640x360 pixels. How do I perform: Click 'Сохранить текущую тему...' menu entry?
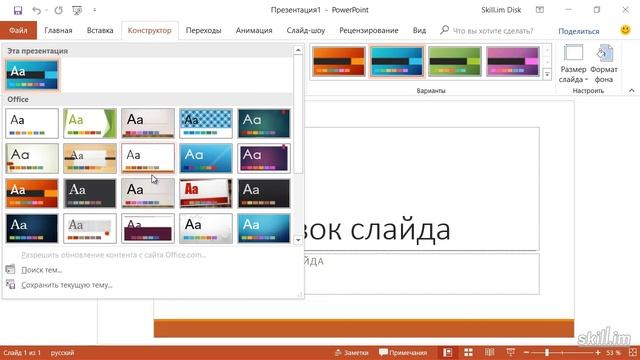click(x=67, y=285)
